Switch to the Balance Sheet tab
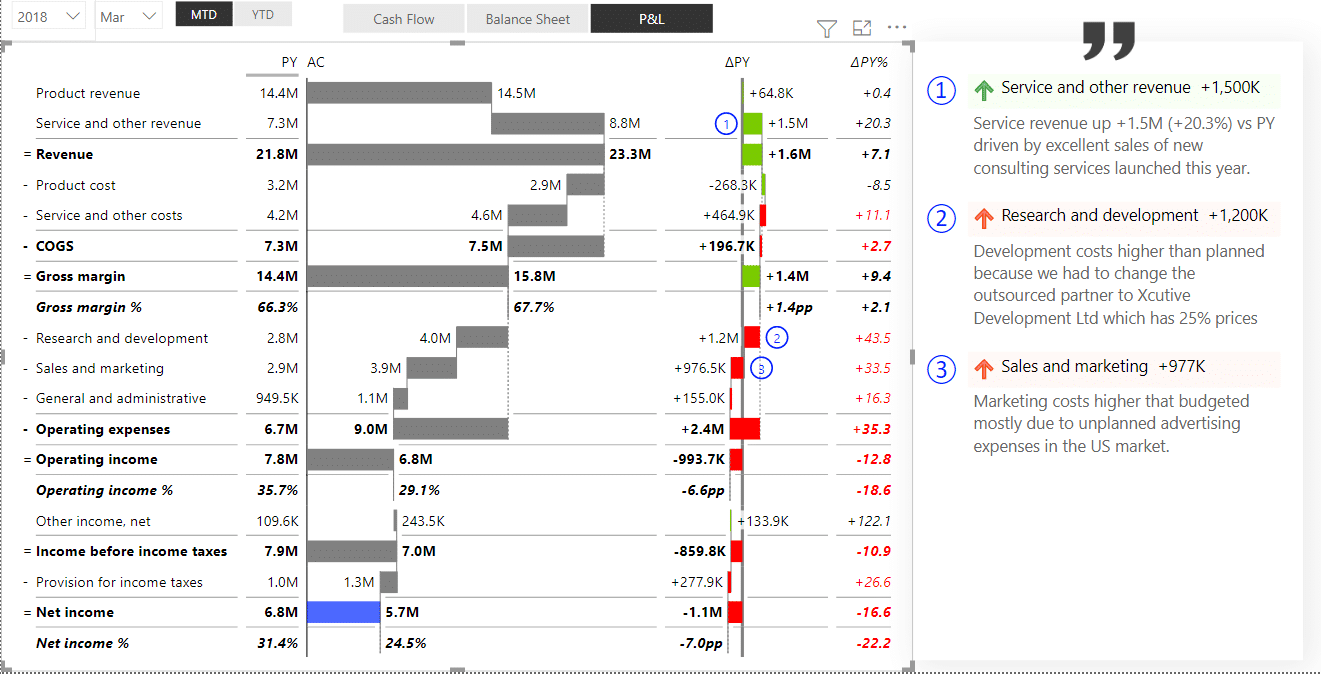Screen dimensions: 1321x676 pos(528,18)
